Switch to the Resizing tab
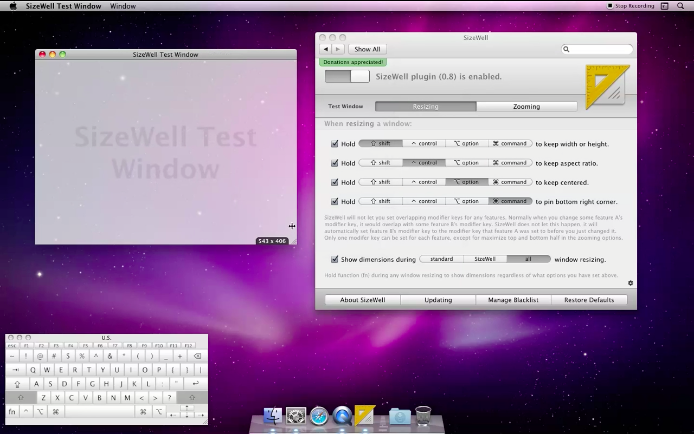This screenshot has width=694, height=434. (426, 107)
